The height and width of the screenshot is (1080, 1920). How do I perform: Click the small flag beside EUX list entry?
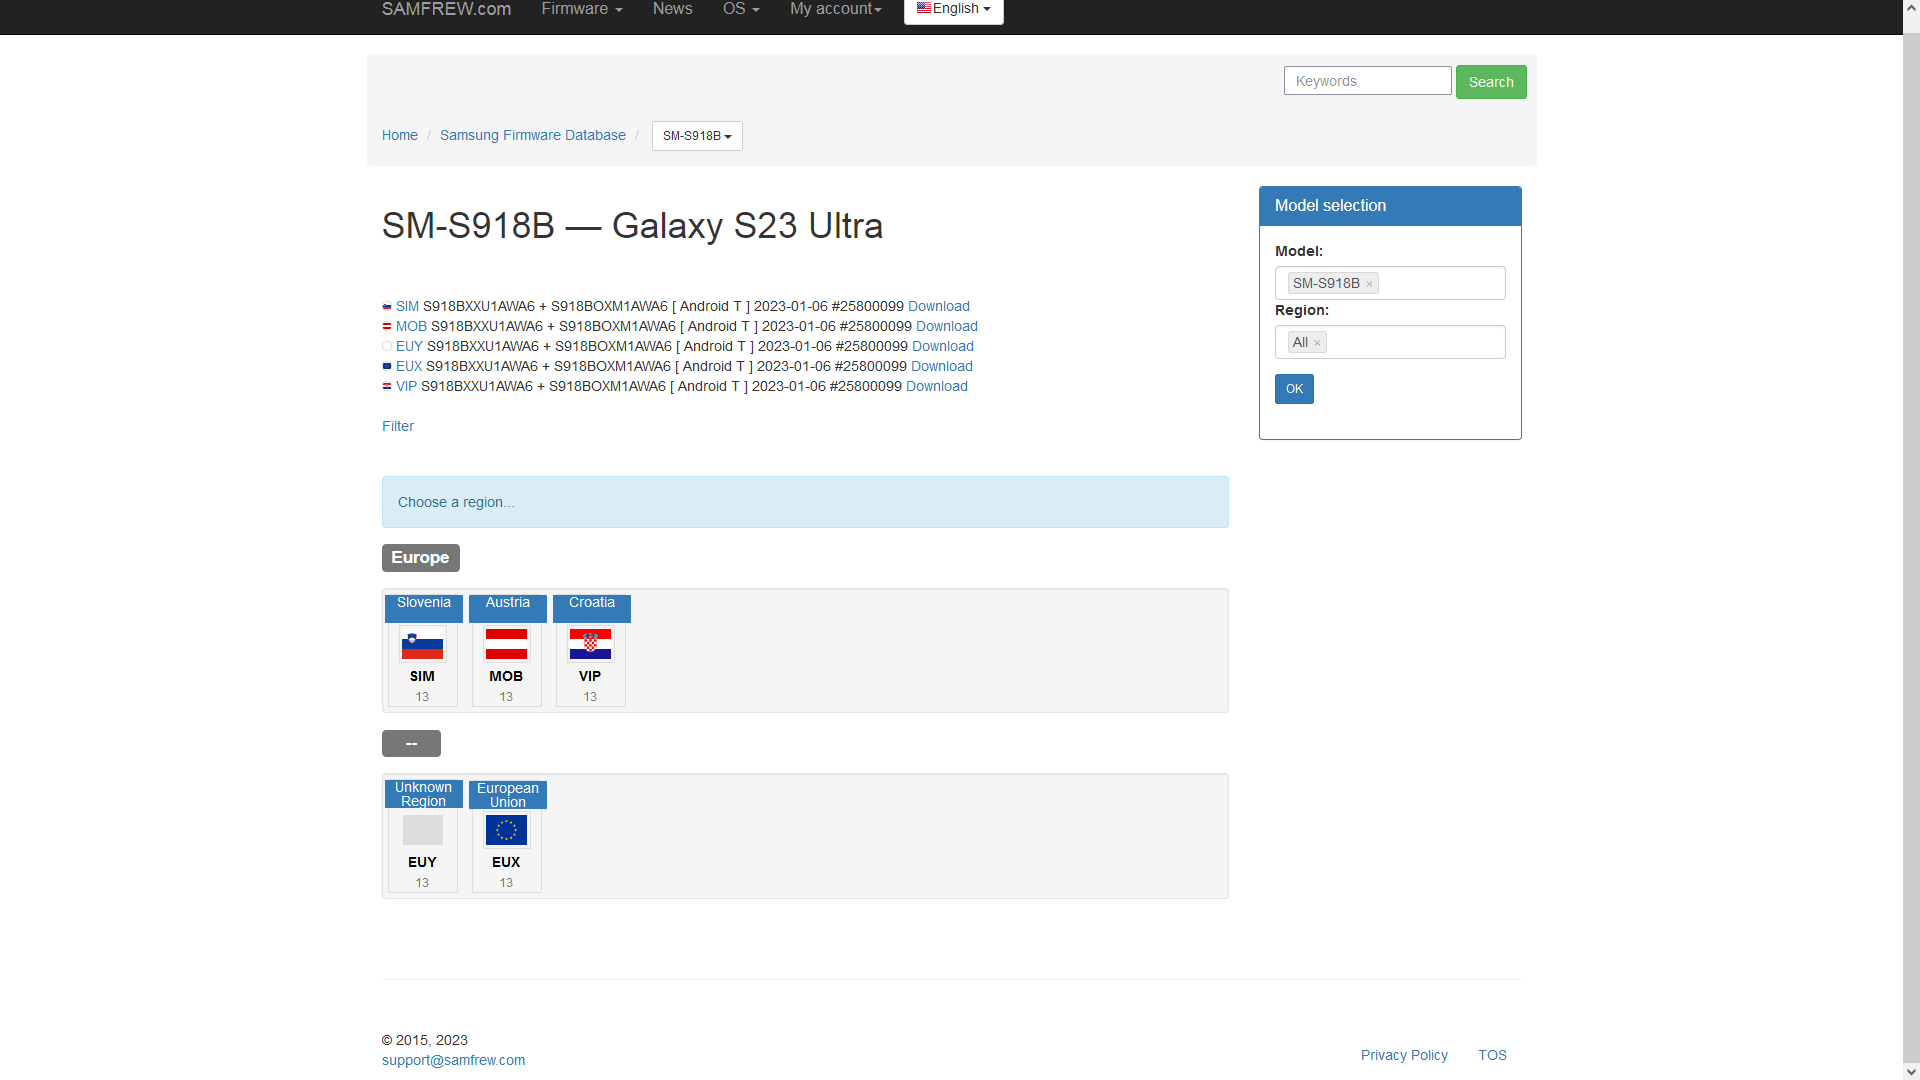[x=387, y=367]
